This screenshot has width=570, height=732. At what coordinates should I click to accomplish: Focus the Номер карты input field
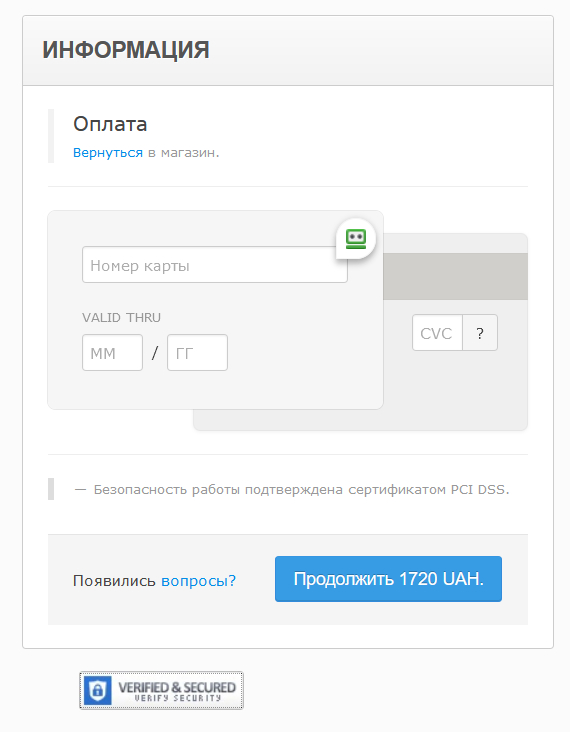215,265
